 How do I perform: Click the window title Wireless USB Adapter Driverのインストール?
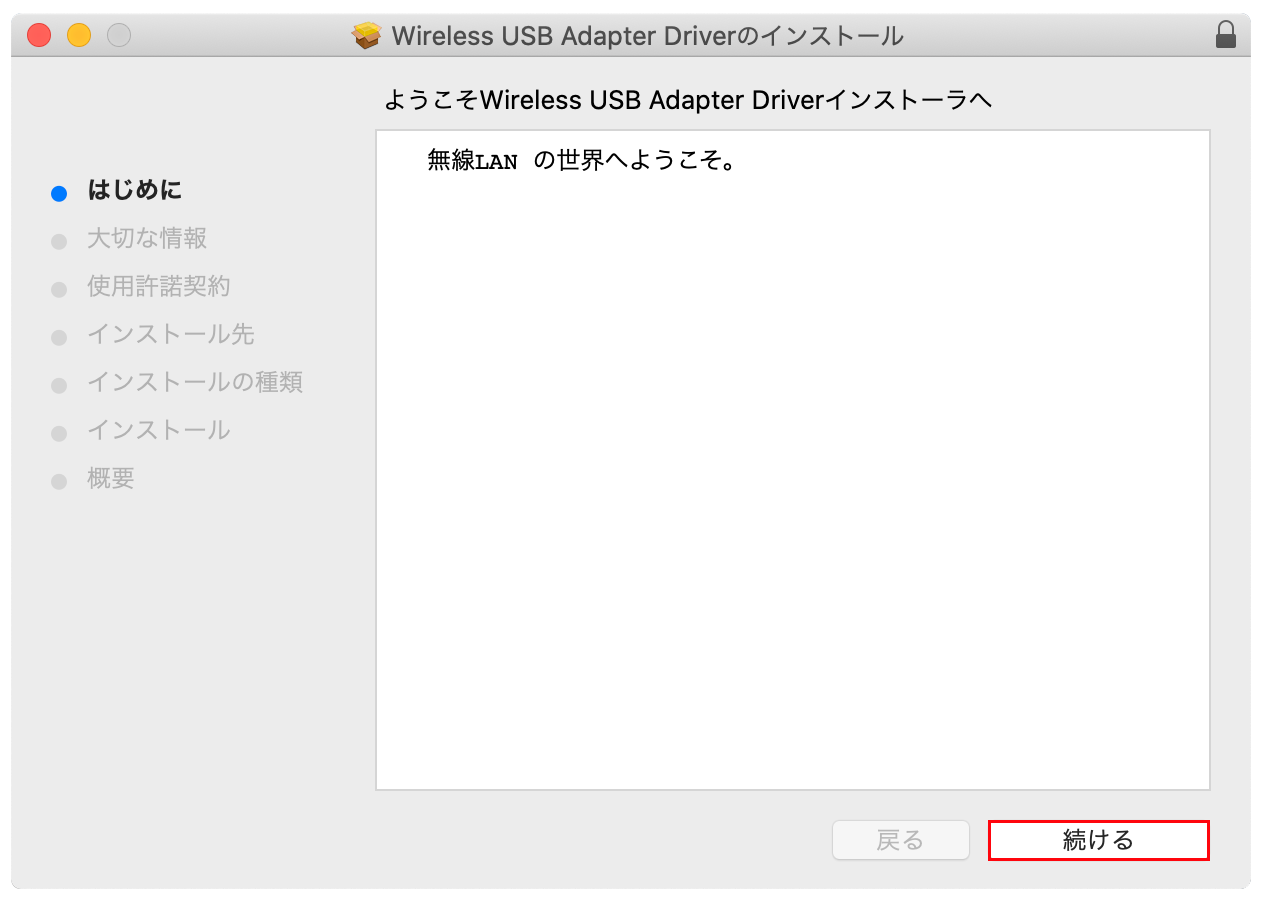point(648,36)
